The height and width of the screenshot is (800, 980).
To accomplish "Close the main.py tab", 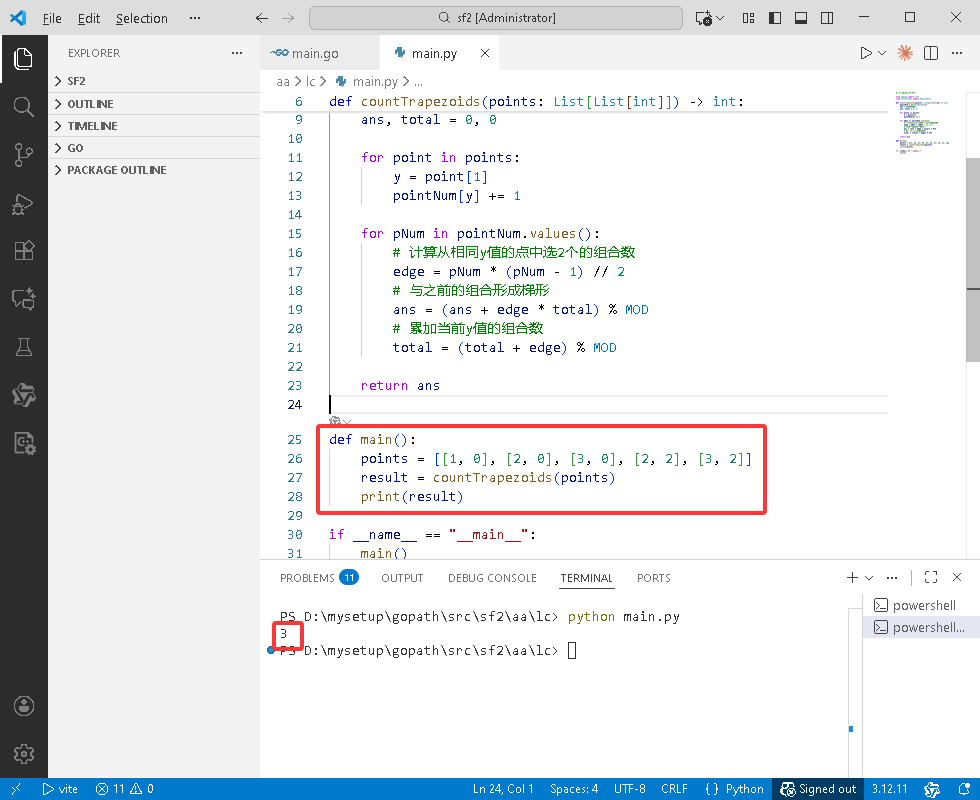I will pos(485,53).
